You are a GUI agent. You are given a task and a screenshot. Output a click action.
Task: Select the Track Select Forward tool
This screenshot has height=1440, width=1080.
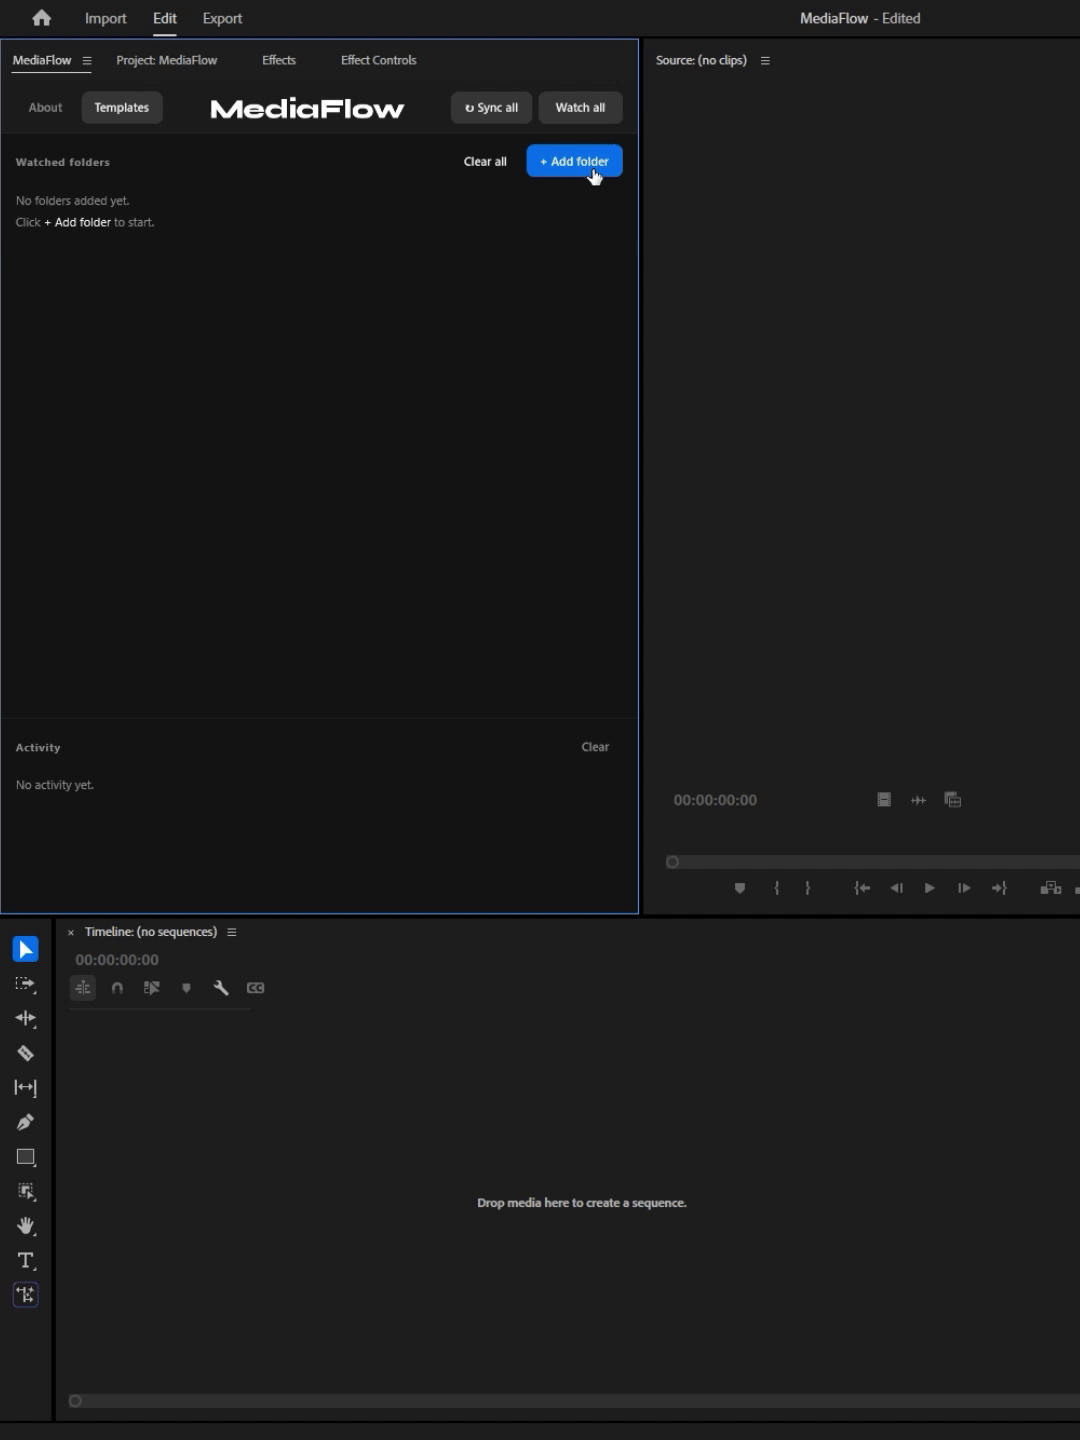click(x=26, y=984)
